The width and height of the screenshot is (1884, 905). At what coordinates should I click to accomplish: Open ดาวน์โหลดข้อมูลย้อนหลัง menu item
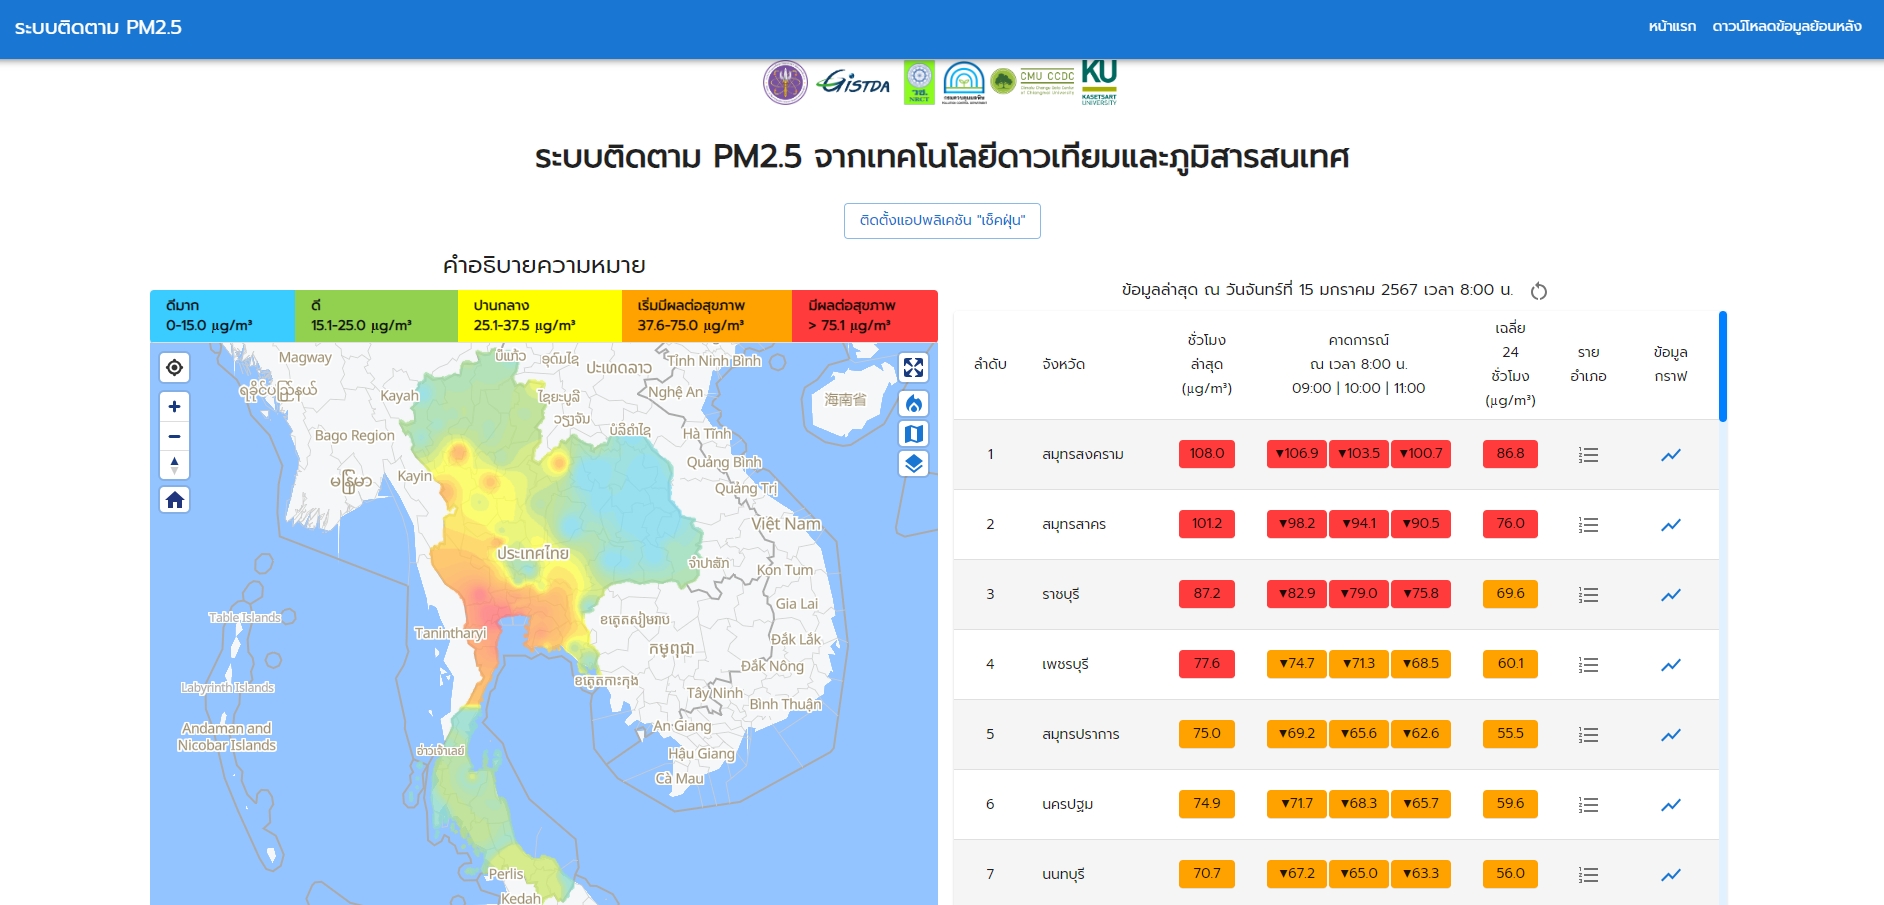1786,27
